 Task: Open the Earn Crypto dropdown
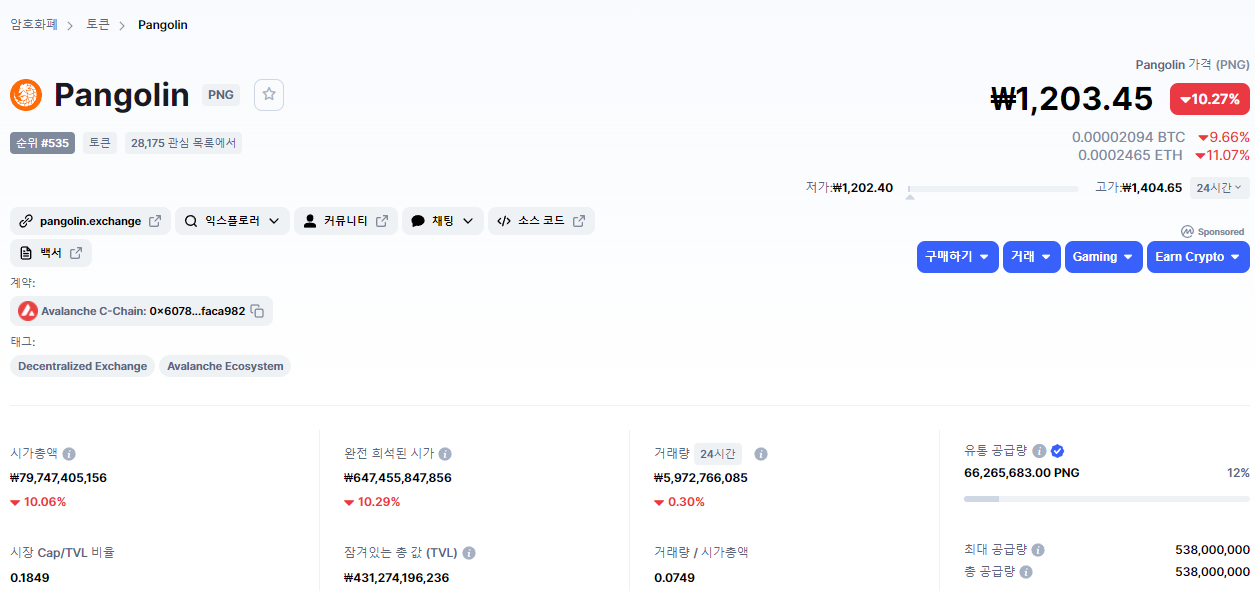coord(1197,257)
